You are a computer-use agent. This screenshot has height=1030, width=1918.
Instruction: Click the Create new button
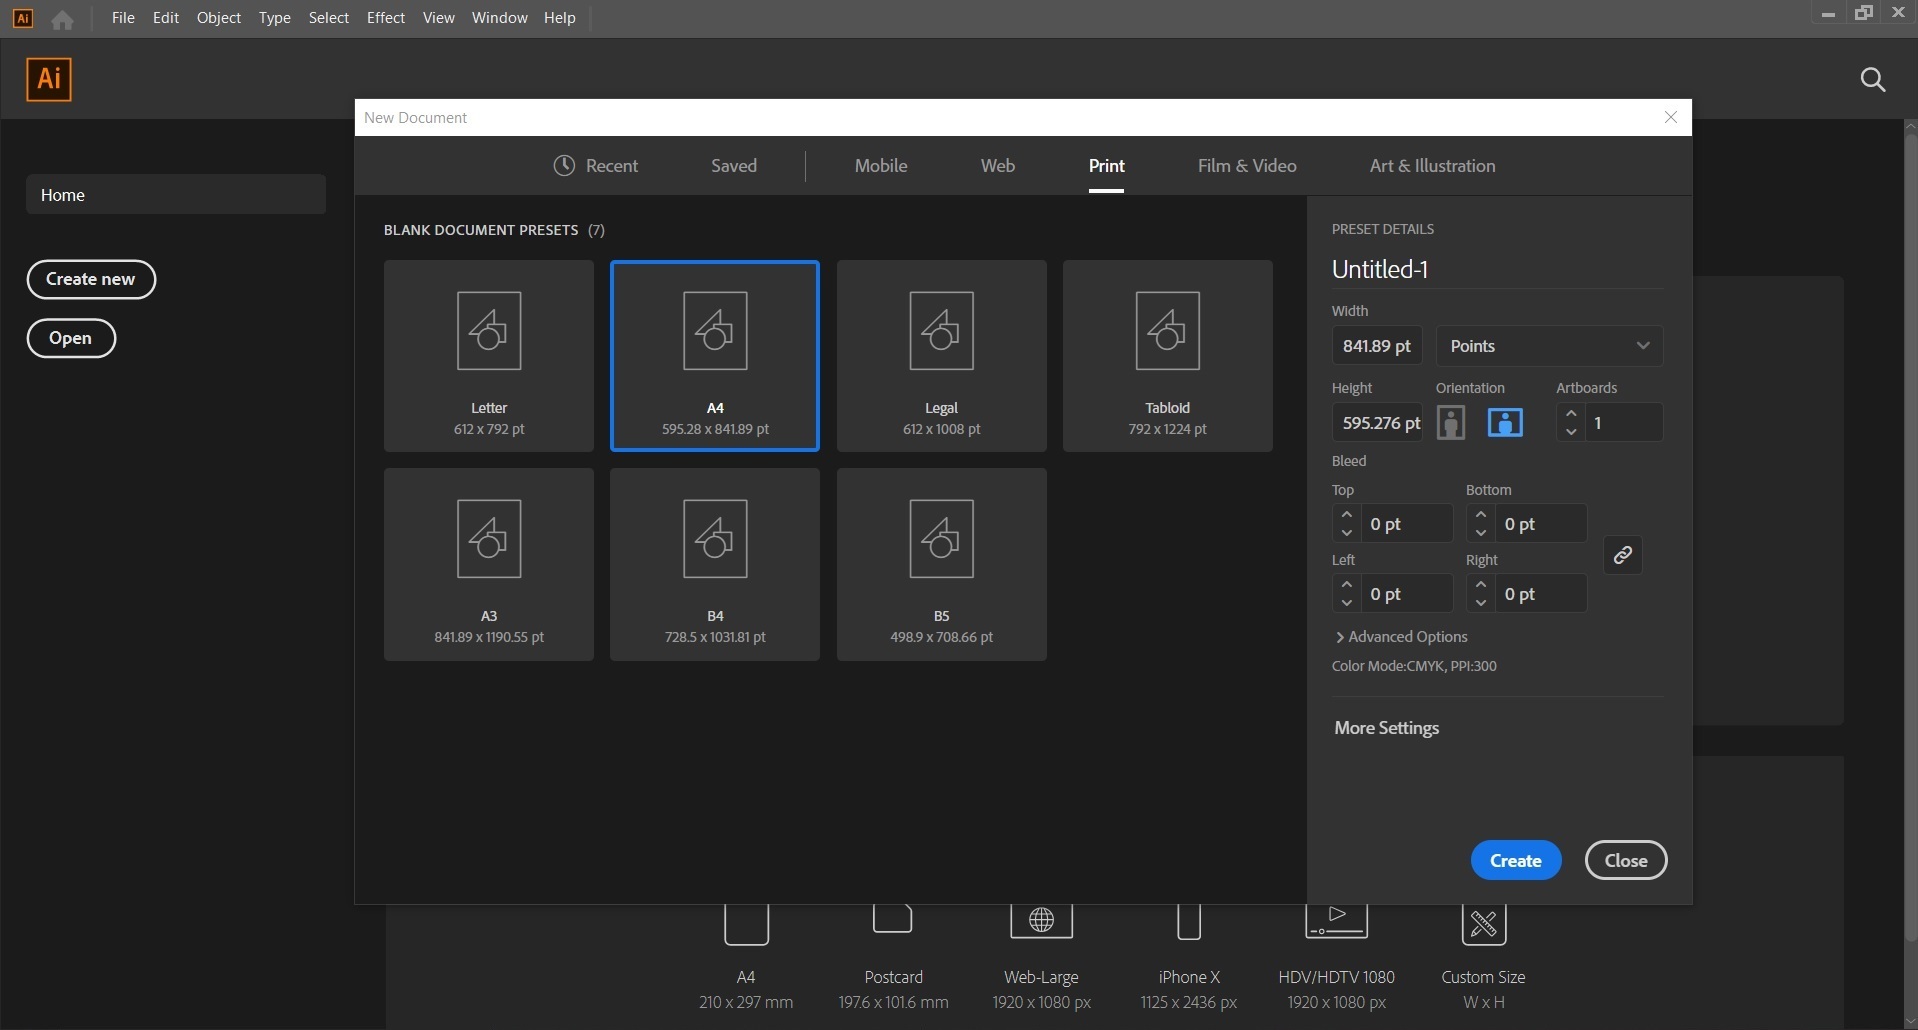(91, 279)
